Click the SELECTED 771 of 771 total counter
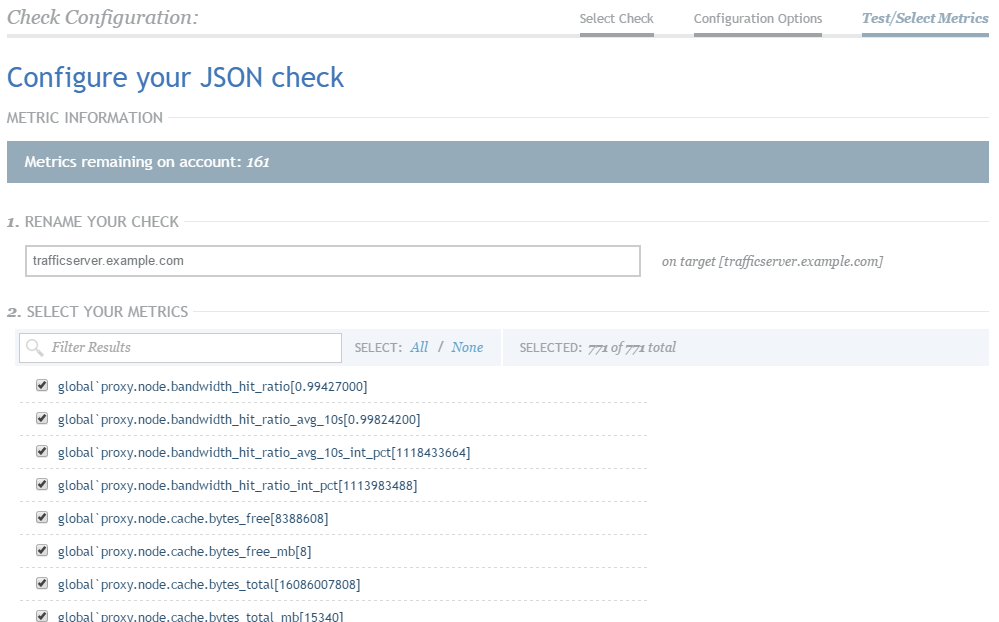The height and width of the screenshot is (622, 999). click(597, 347)
